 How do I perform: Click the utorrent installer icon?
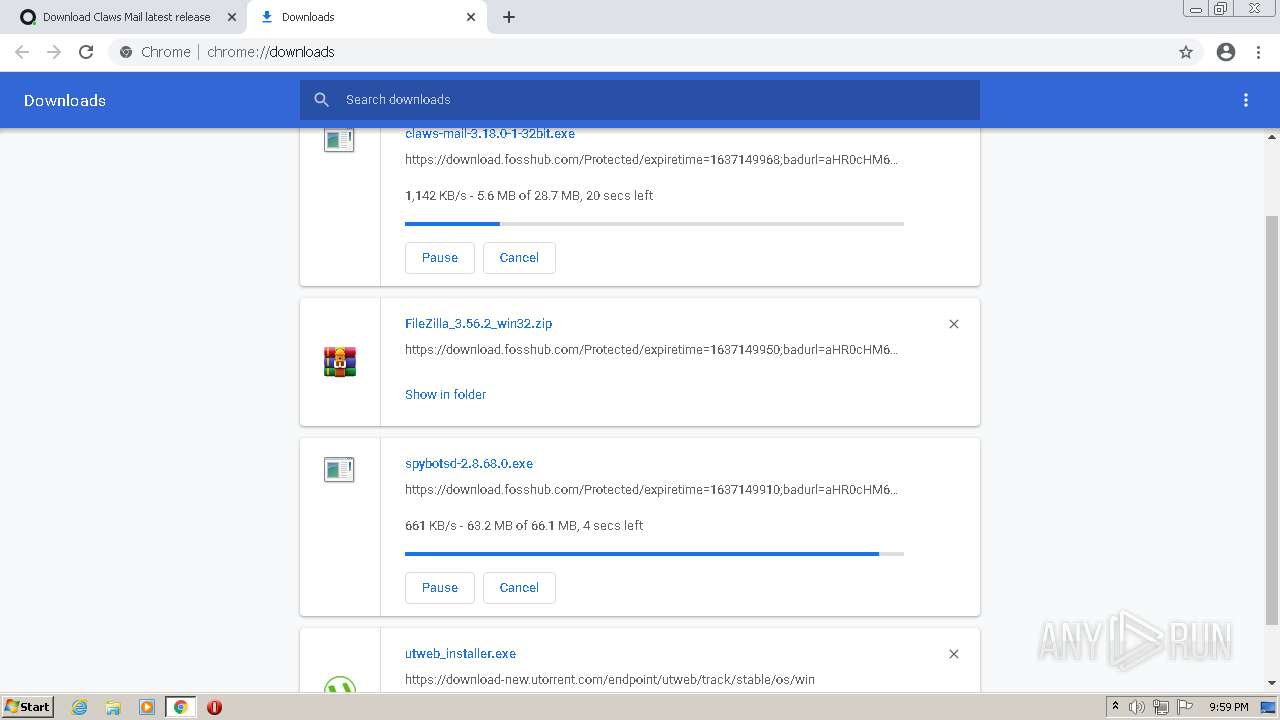[340, 684]
